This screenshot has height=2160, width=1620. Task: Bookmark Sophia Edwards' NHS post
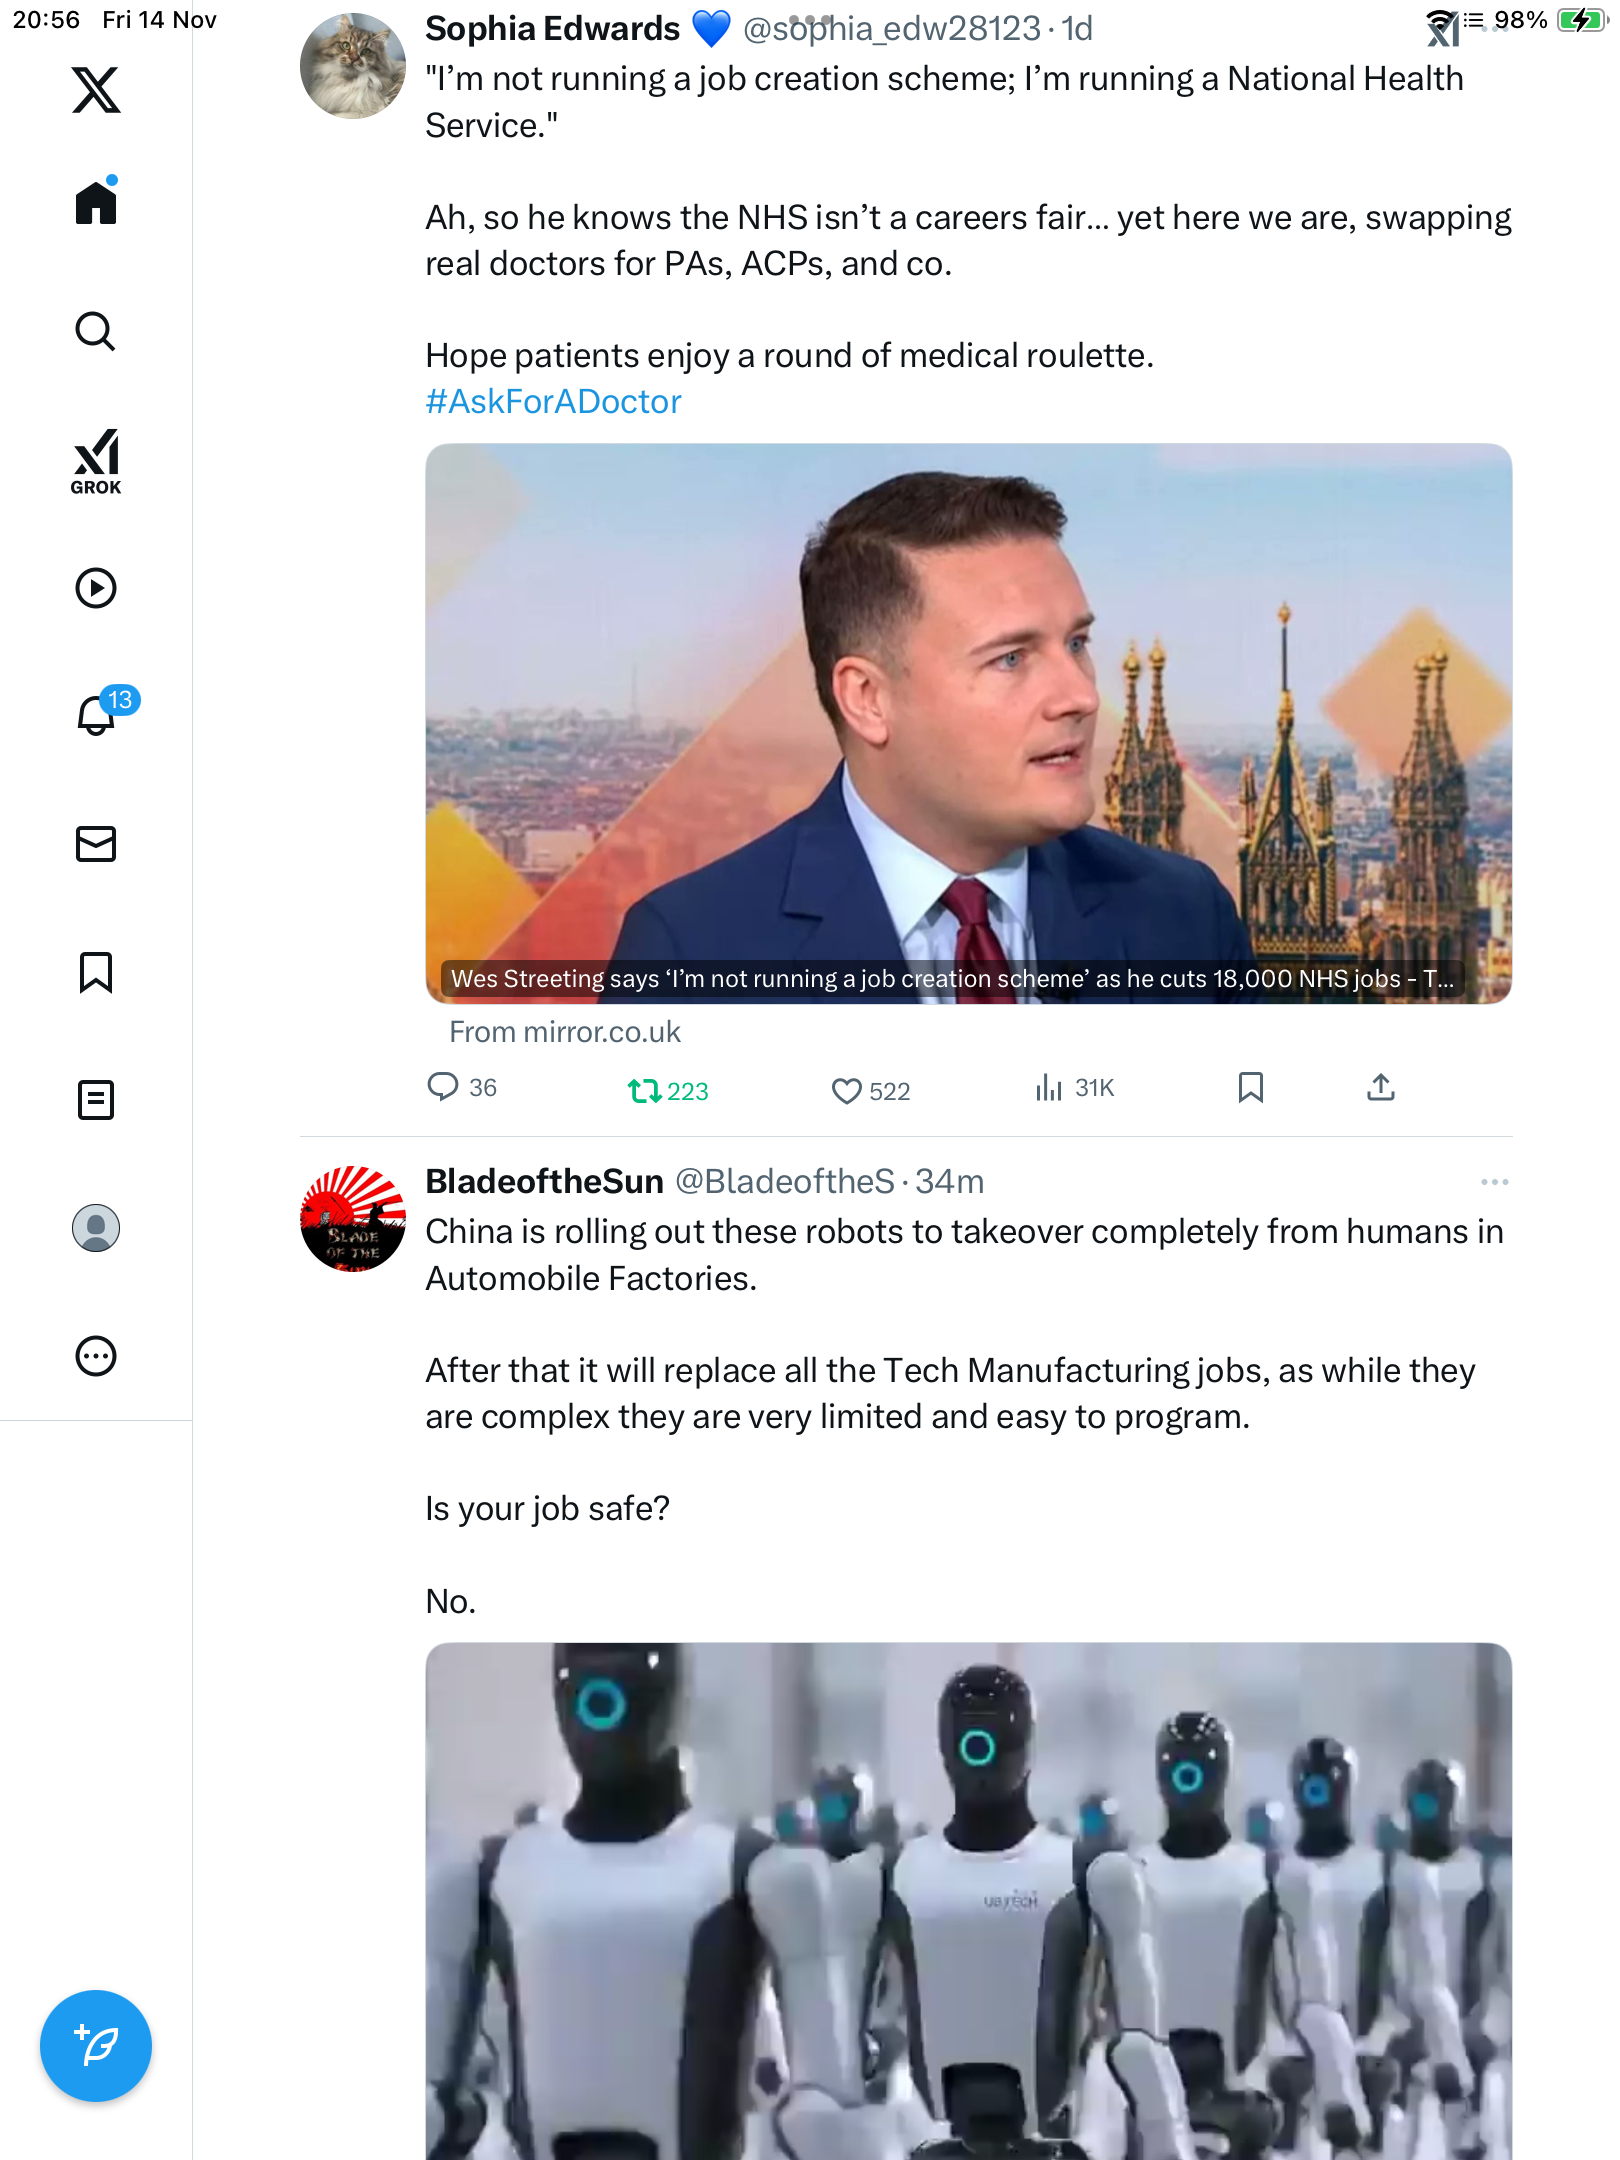(1250, 1088)
